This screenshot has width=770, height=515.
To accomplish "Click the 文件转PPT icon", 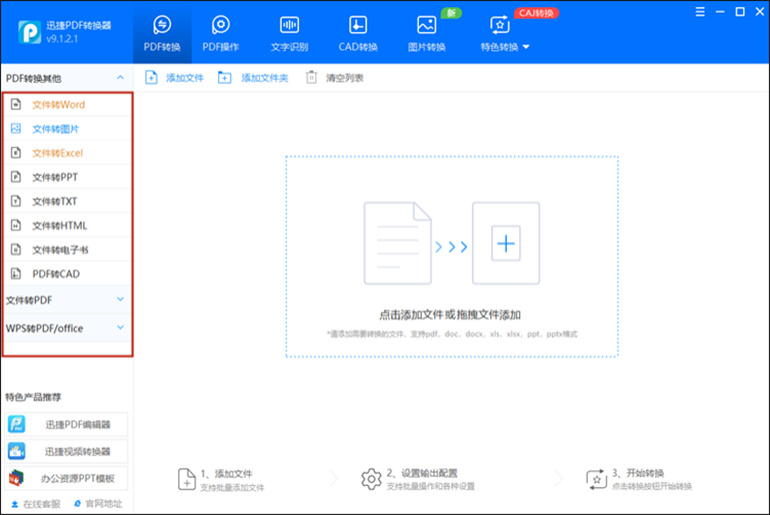I will pyautogui.click(x=16, y=177).
